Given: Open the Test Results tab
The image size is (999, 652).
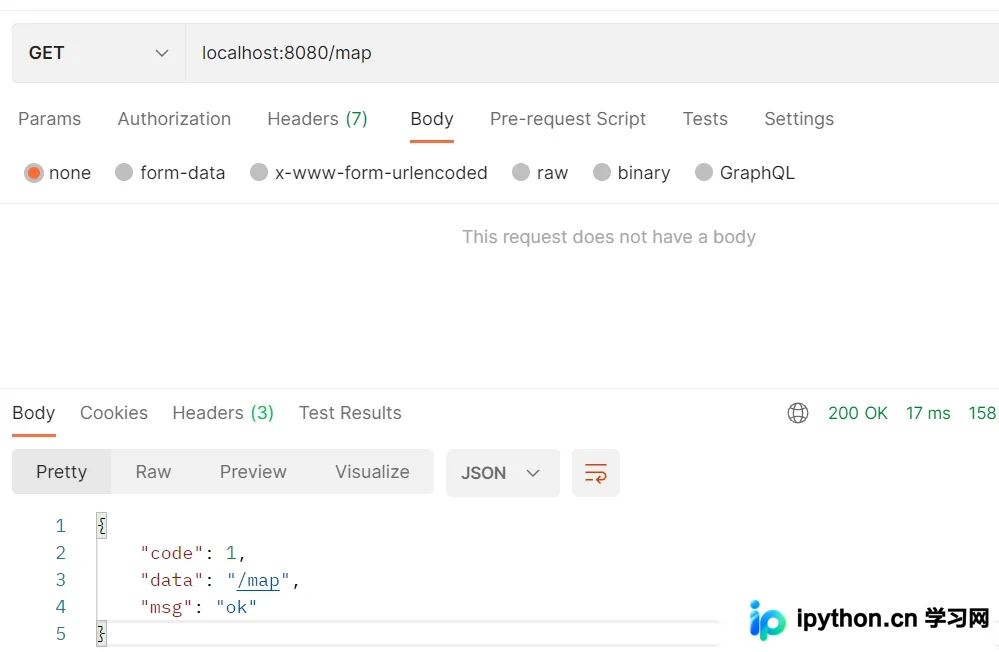Looking at the screenshot, I should 350,413.
